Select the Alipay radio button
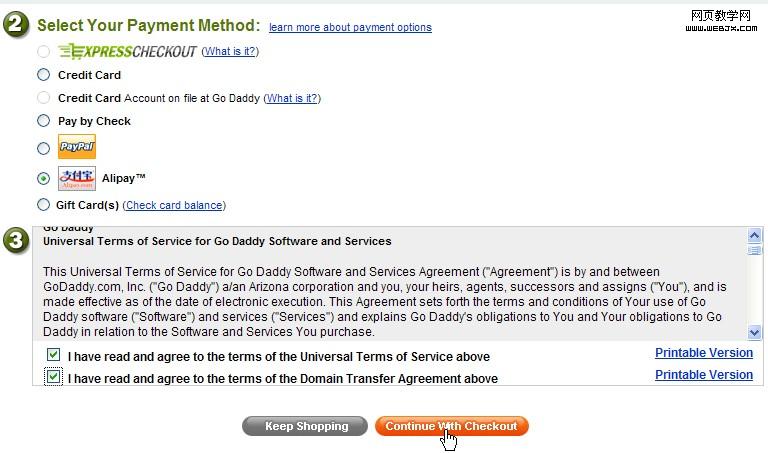 pos(43,178)
